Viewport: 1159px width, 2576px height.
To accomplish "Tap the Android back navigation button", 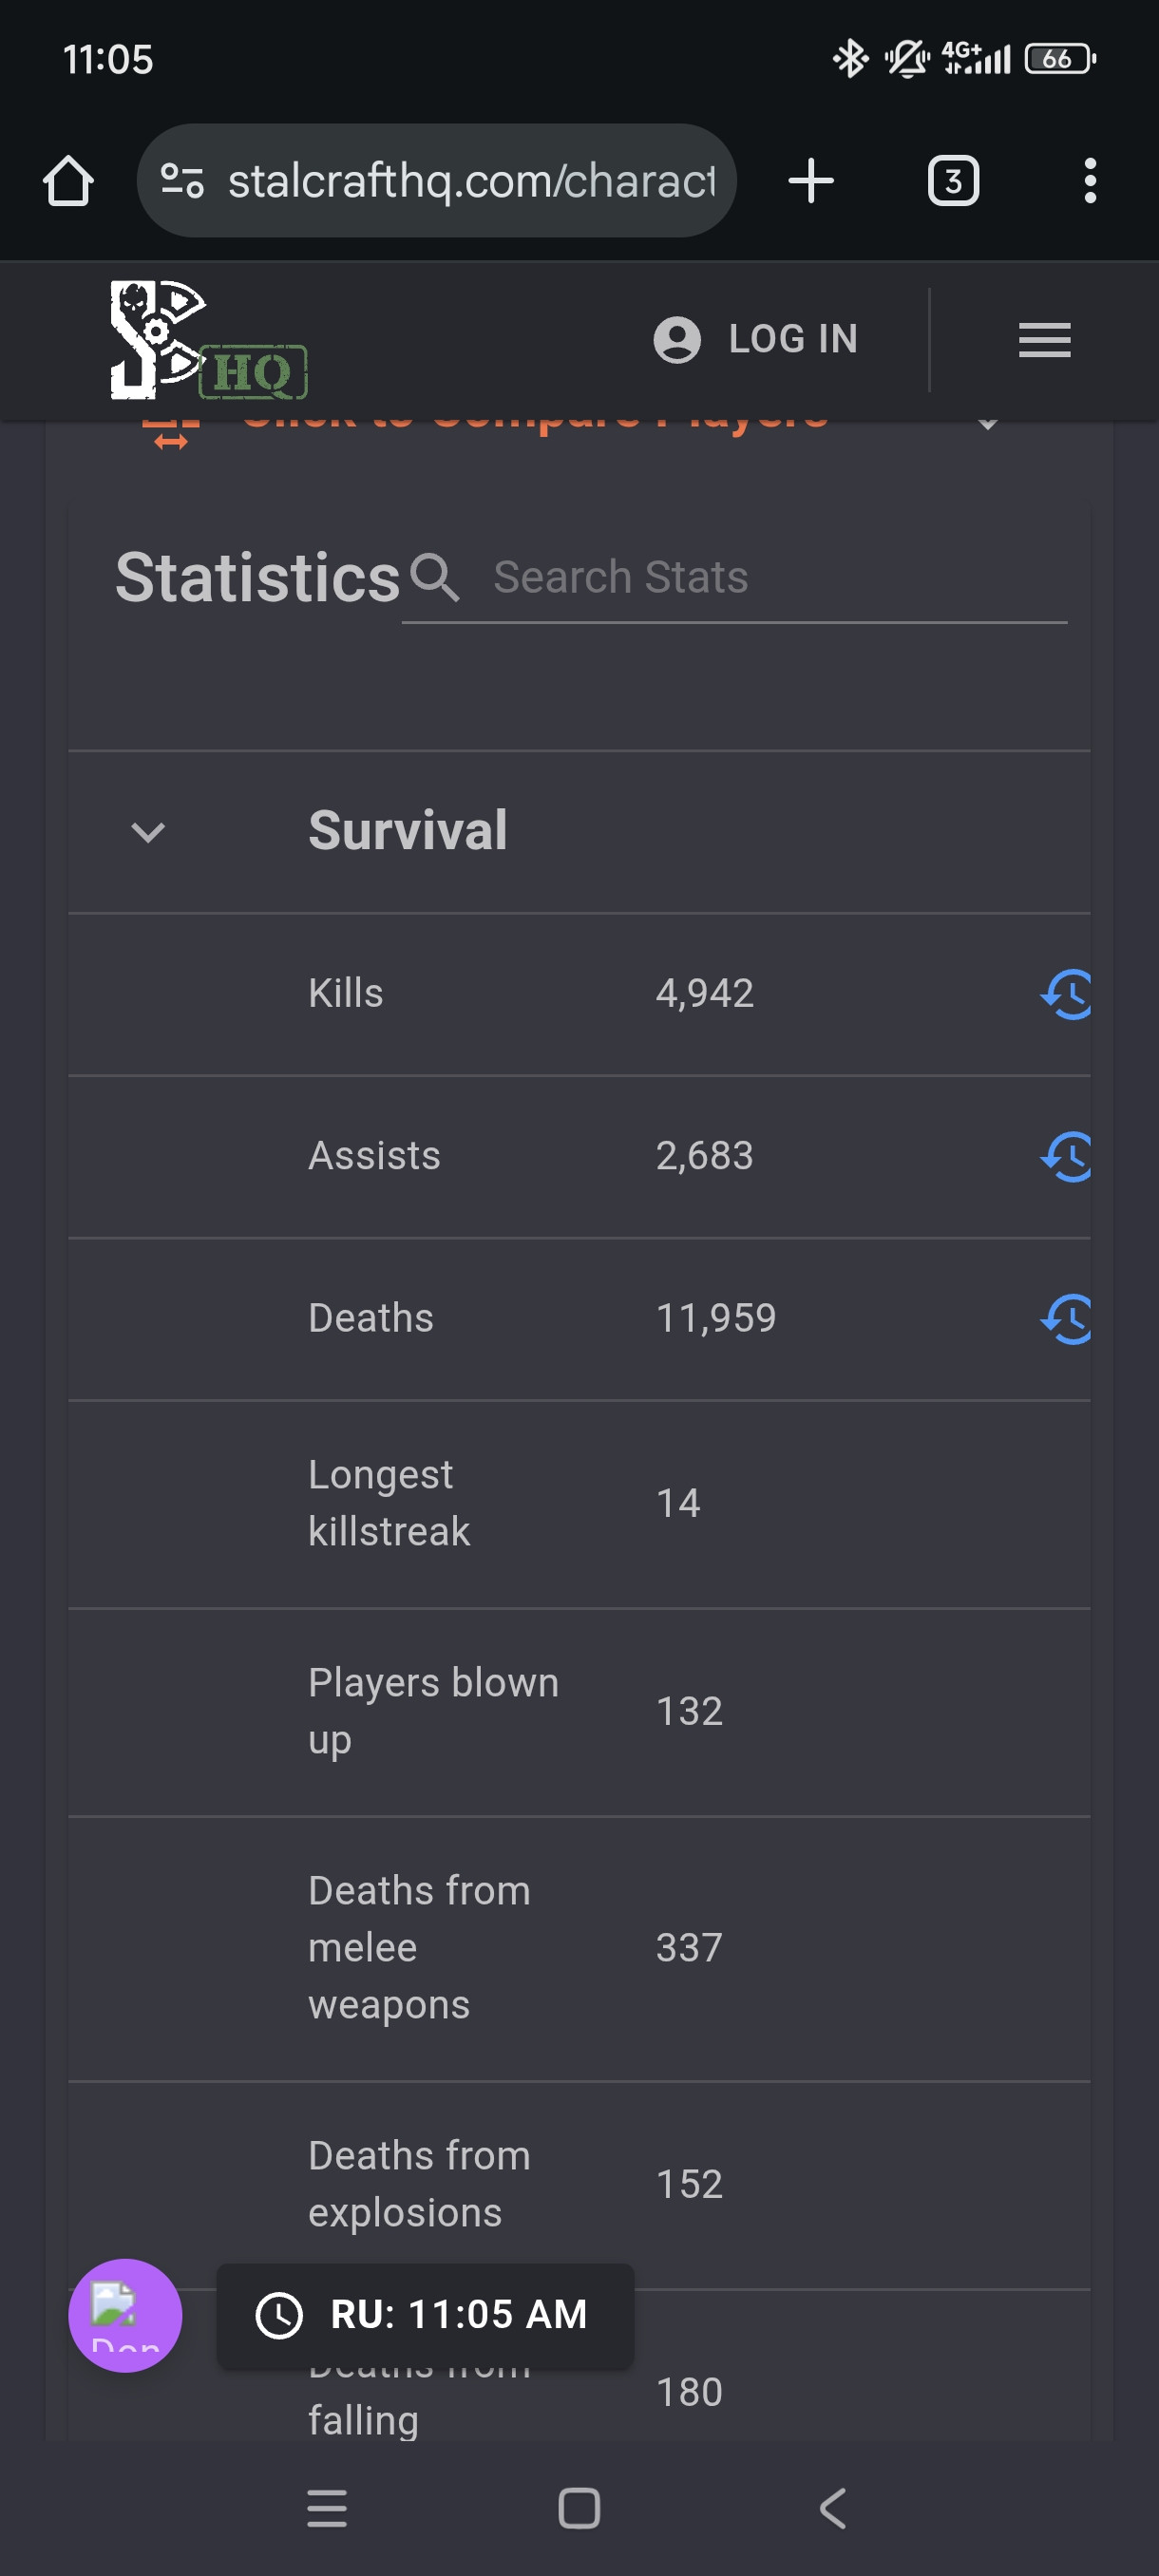I will click(x=832, y=2508).
